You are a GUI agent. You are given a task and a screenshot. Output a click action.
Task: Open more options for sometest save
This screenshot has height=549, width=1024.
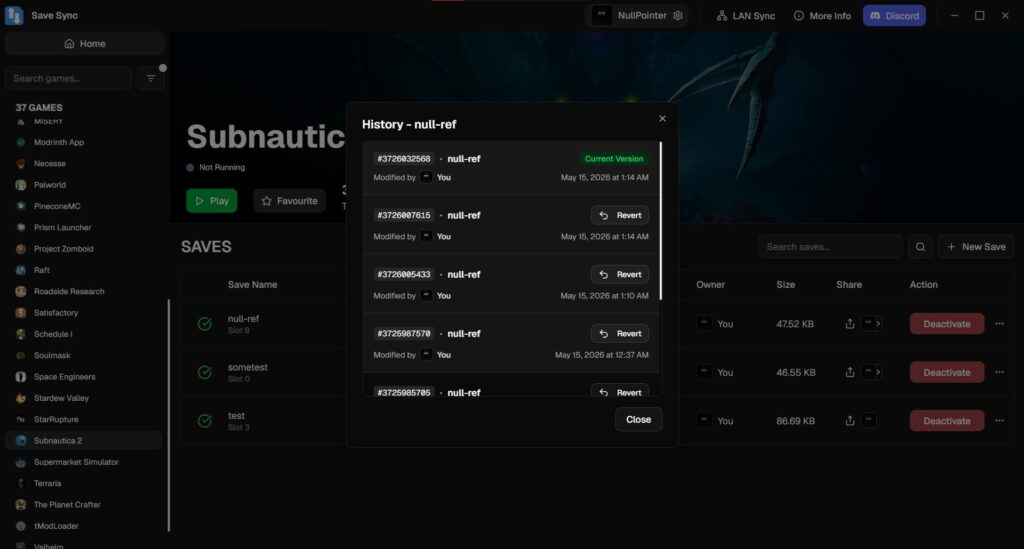(x=999, y=372)
